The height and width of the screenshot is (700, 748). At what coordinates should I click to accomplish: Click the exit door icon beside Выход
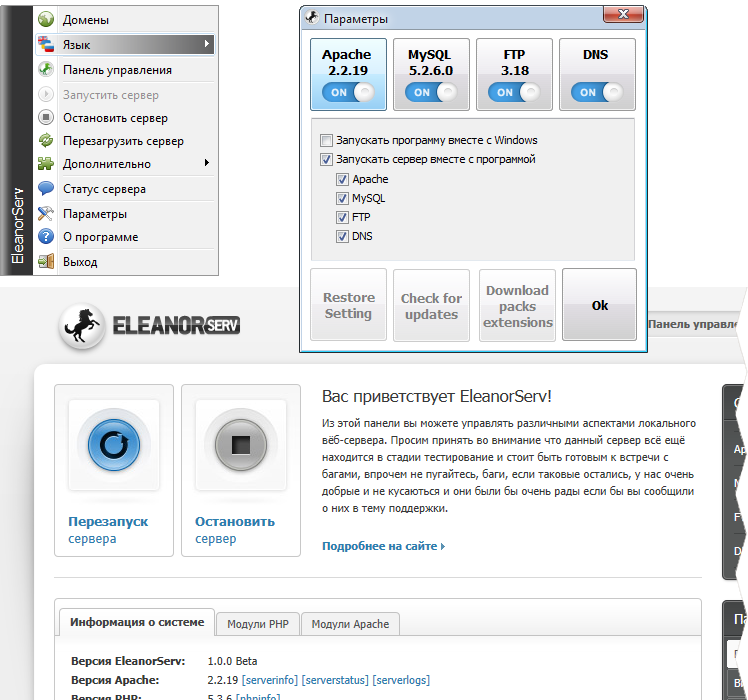pos(46,262)
